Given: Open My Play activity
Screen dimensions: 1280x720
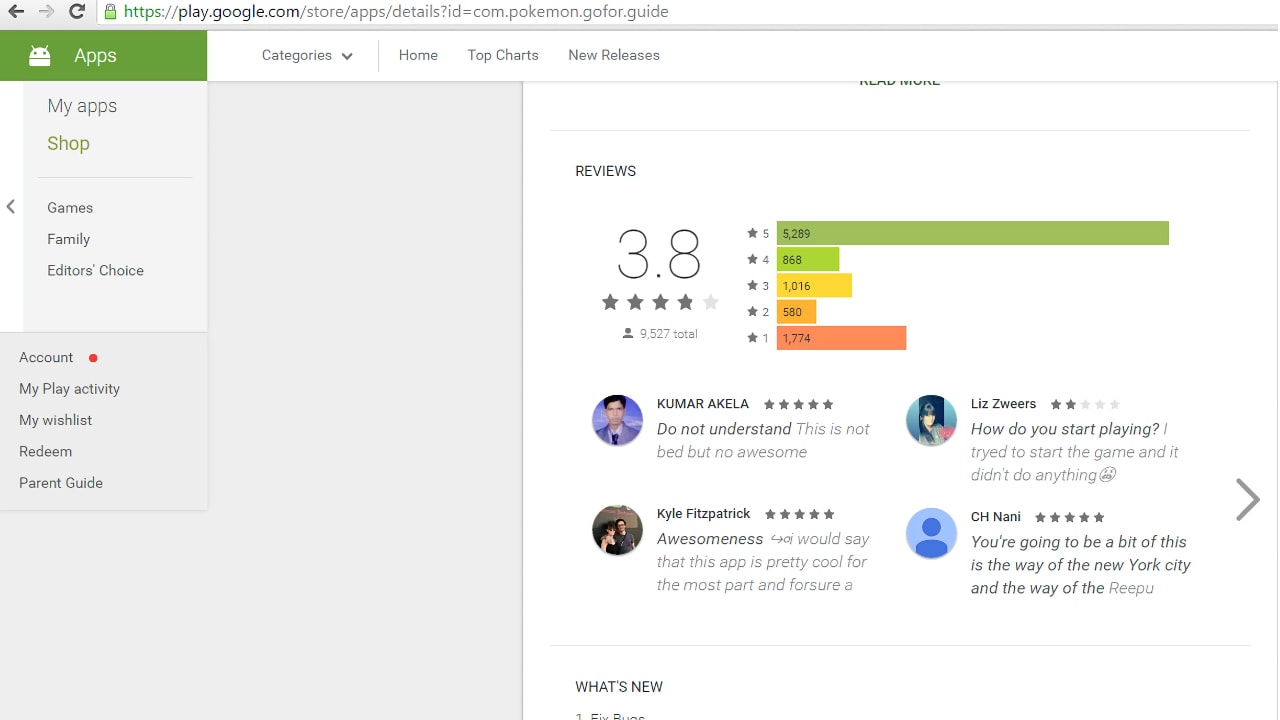Looking at the screenshot, I should click(x=69, y=389).
